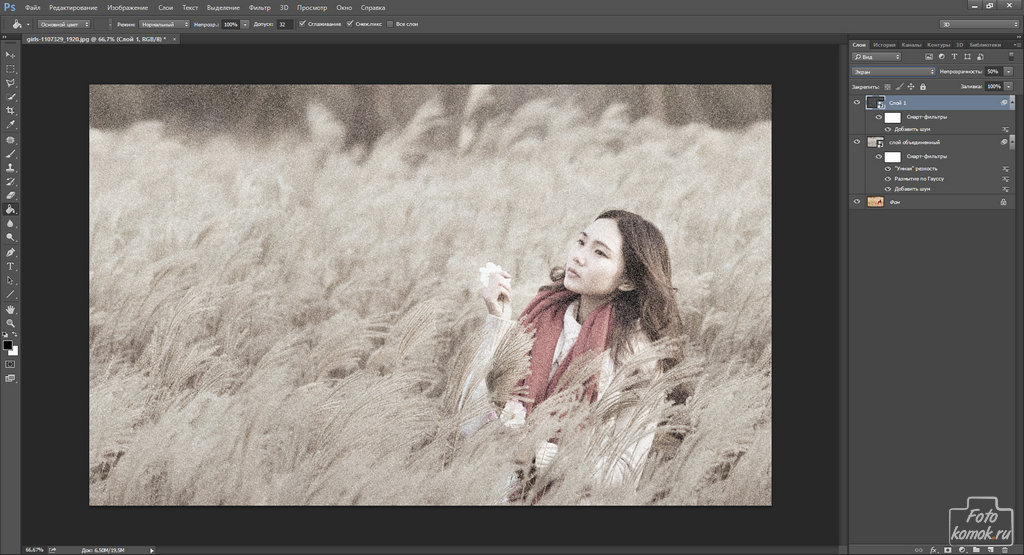Toggle the Смеж.пикс checkbox
The width and height of the screenshot is (1024, 555).
point(350,24)
